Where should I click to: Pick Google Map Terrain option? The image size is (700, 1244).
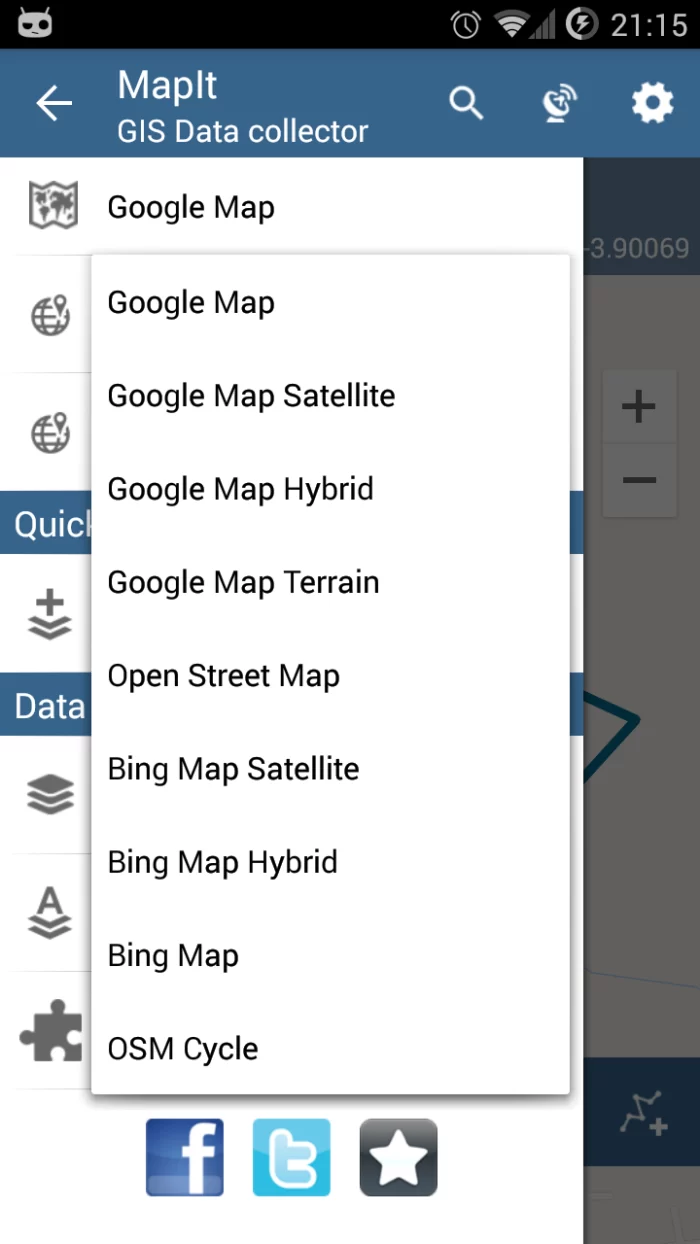[243, 582]
